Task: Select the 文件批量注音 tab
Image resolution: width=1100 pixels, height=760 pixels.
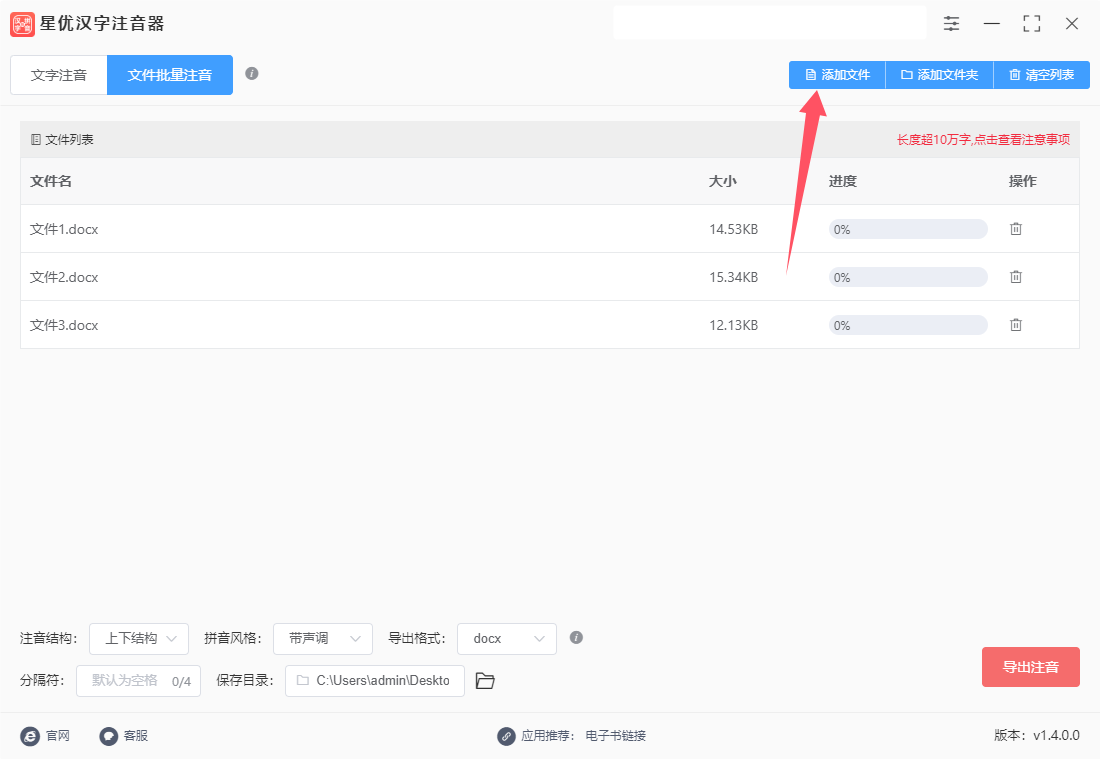Action: [x=170, y=75]
